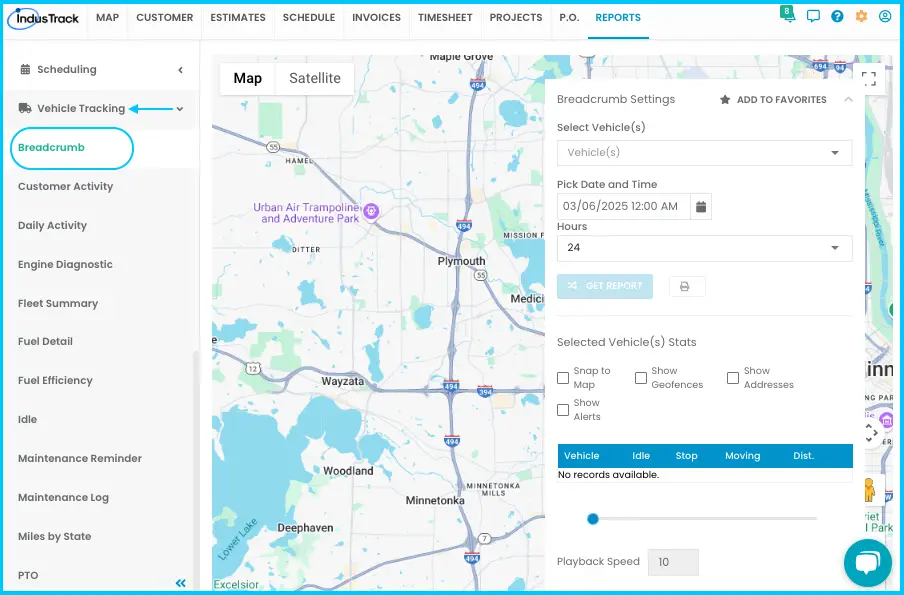Screen dimensions: 904x595
Task: Click the playback timeline slider handle
Action: click(x=593, y=519)
